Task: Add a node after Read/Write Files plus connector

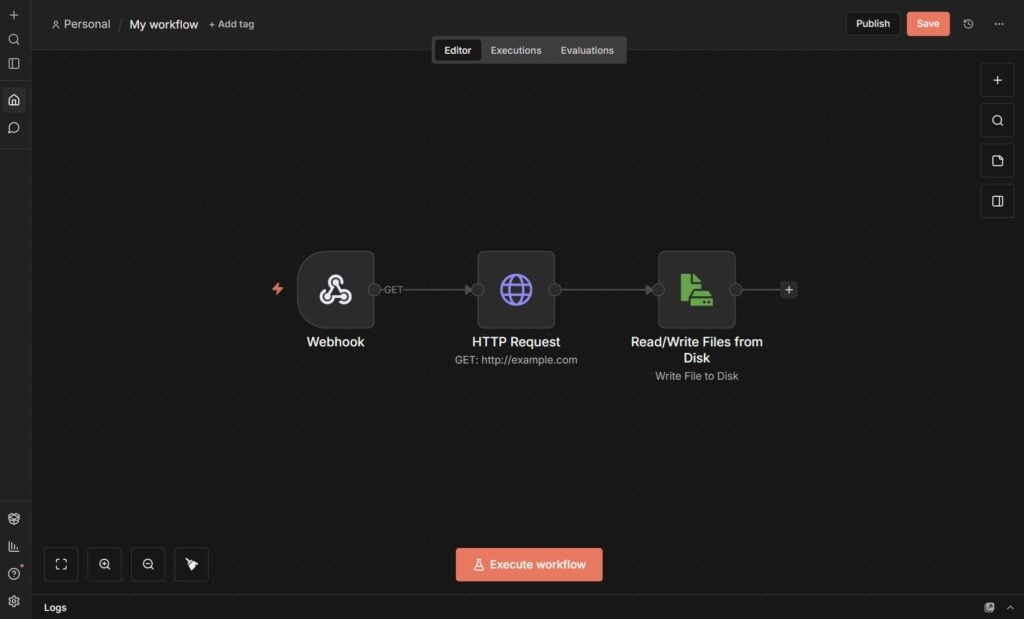Action: pos(789,290)
